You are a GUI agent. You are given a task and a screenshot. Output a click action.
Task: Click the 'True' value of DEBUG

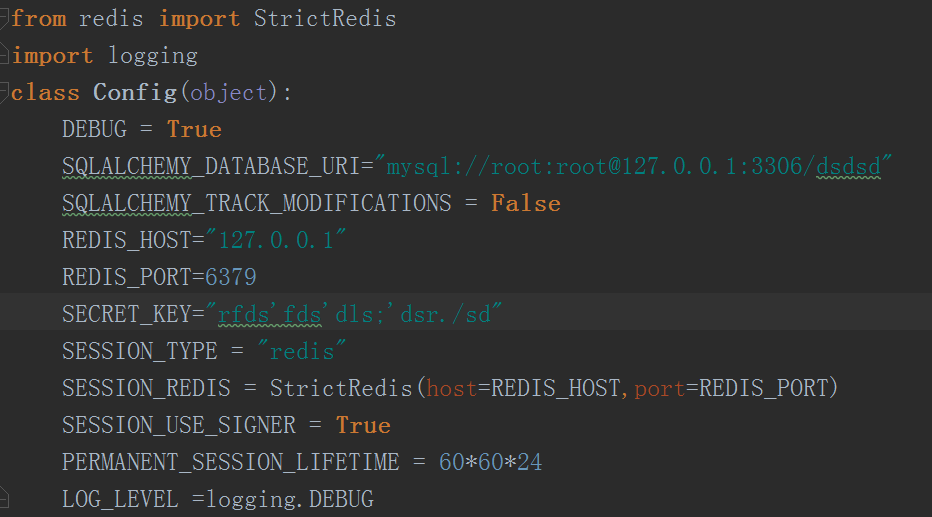tap(194, 129)
